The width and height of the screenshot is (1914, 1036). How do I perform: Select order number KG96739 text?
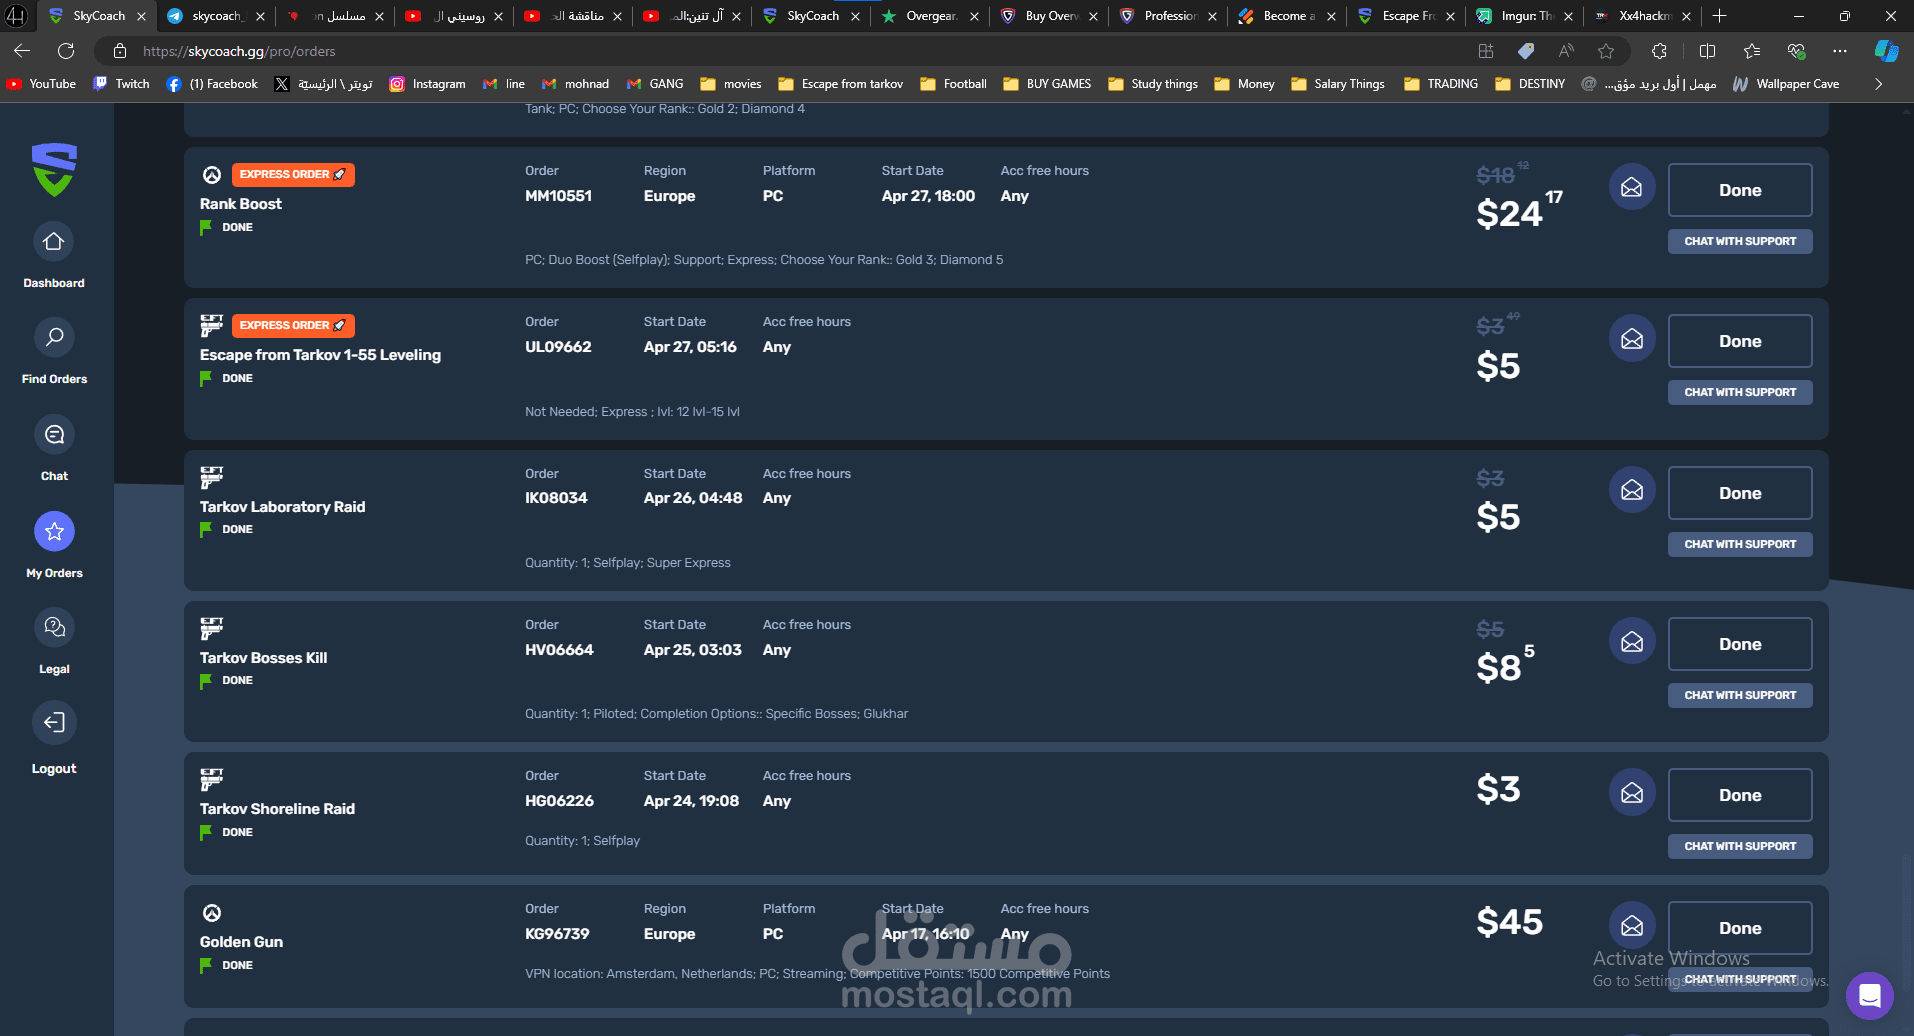pyautogui.click(x=557, y=934)
